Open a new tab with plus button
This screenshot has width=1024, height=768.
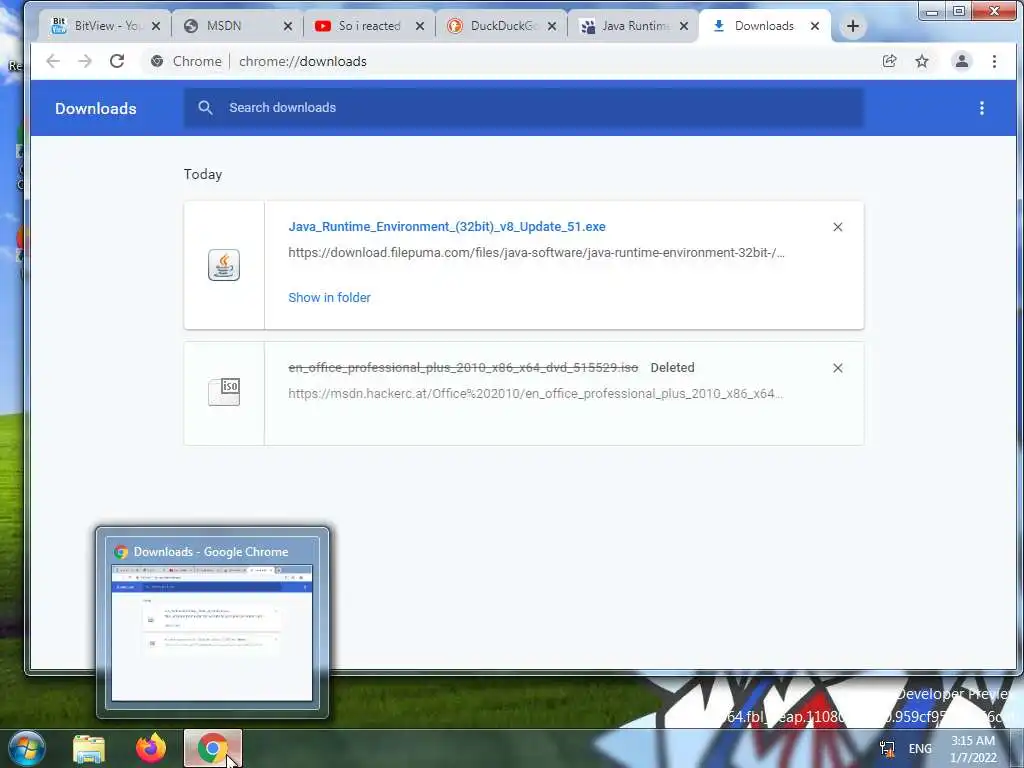(852, 26)
